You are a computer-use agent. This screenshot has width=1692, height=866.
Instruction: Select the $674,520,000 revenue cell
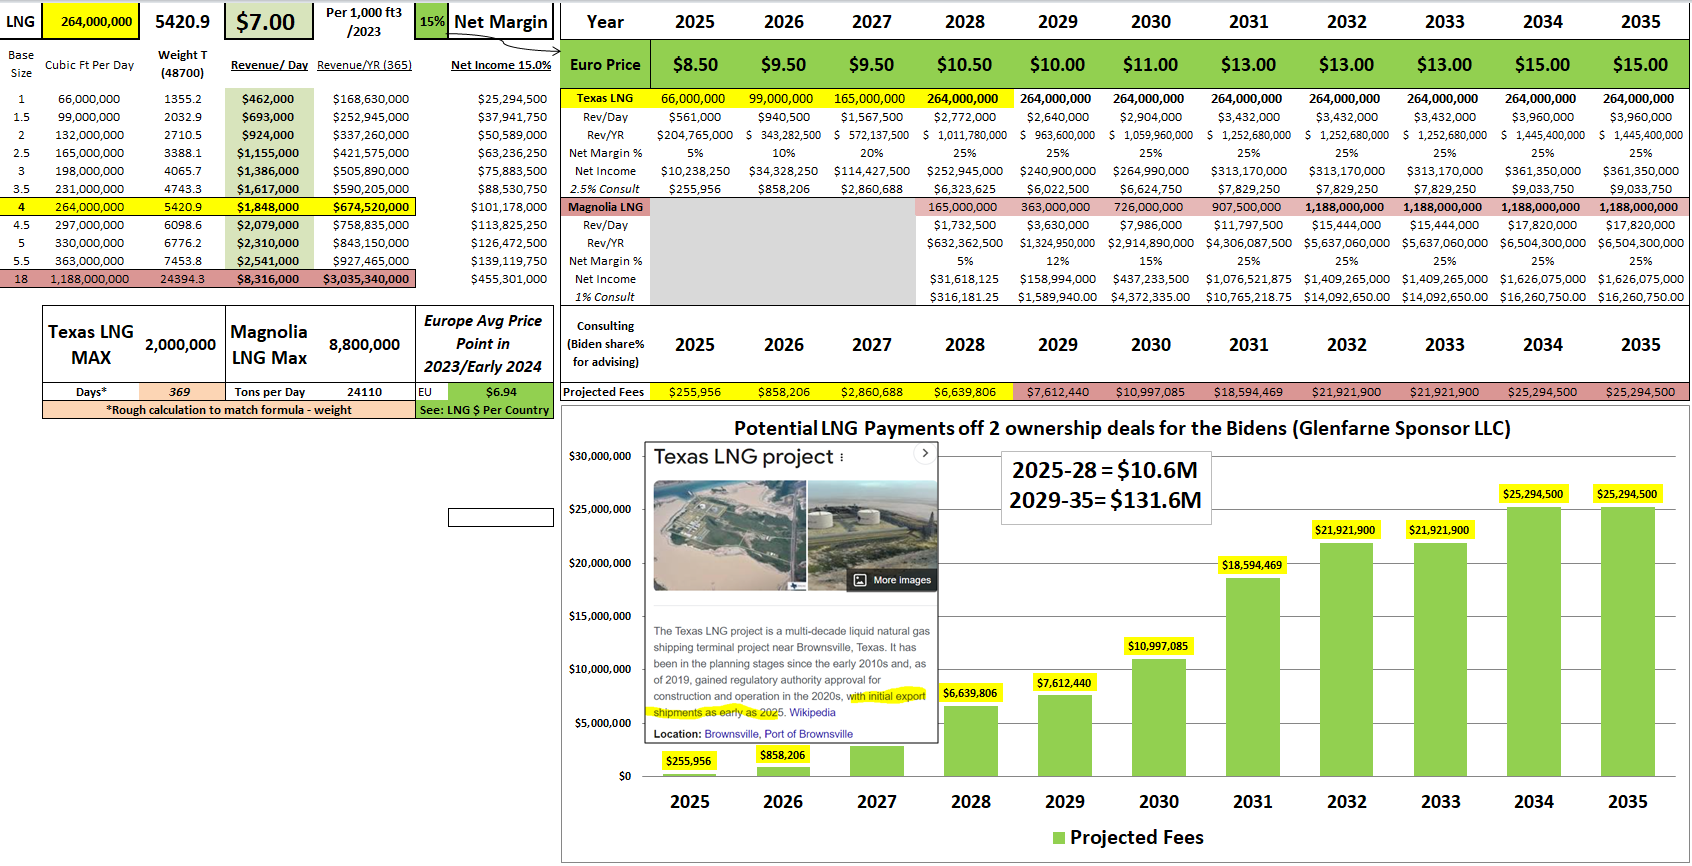click(364, 207)
